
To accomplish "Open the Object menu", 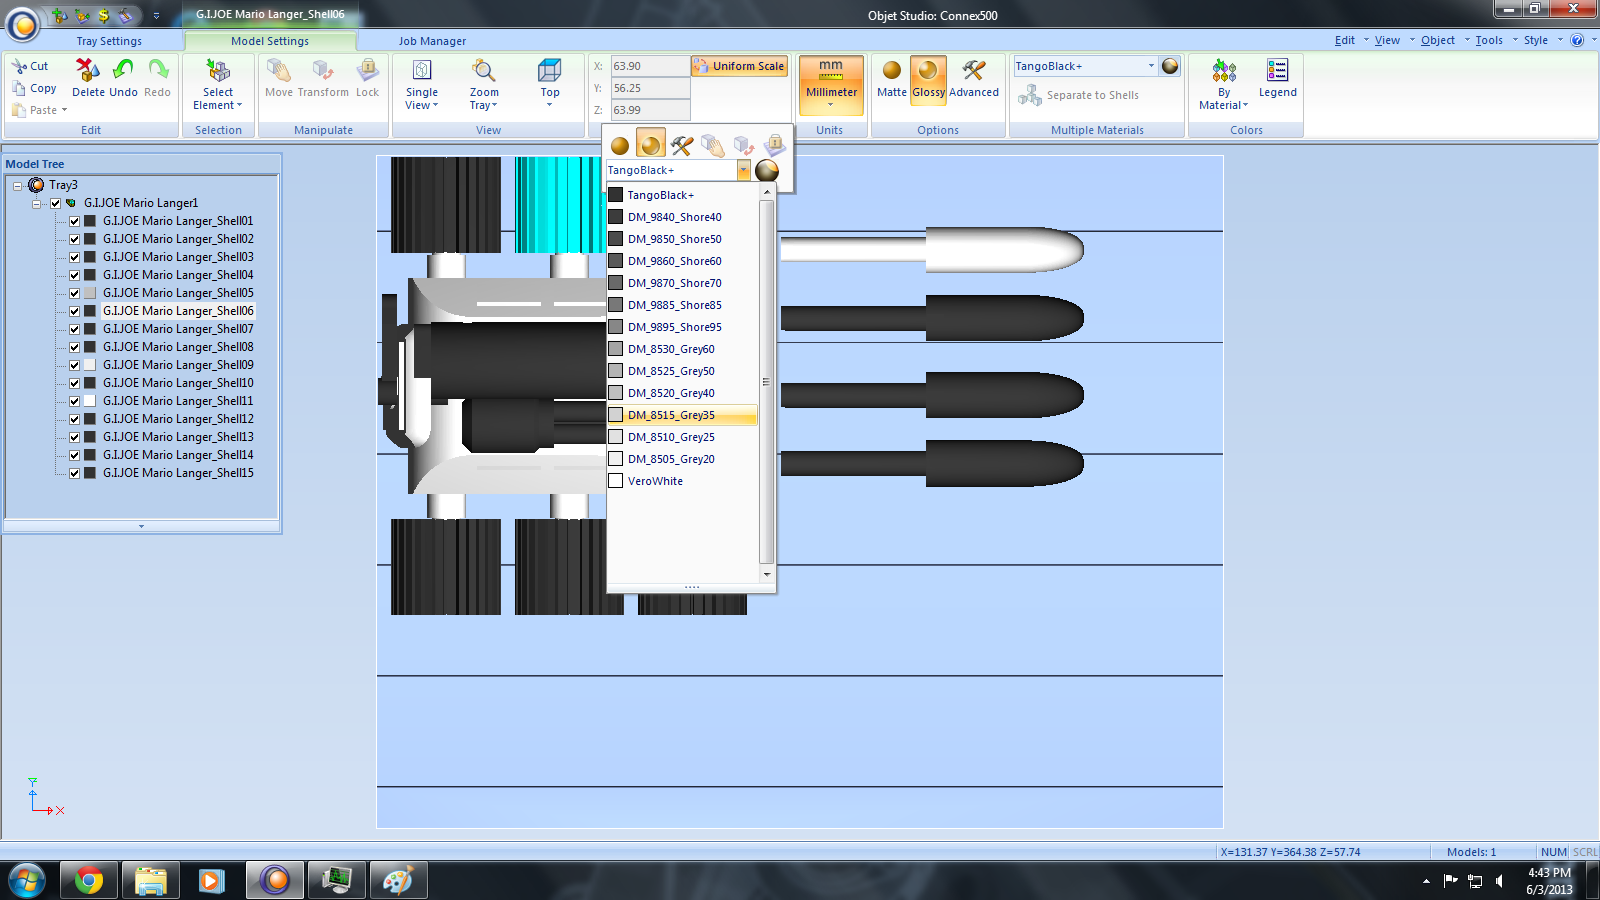I will pos(1438,40).
